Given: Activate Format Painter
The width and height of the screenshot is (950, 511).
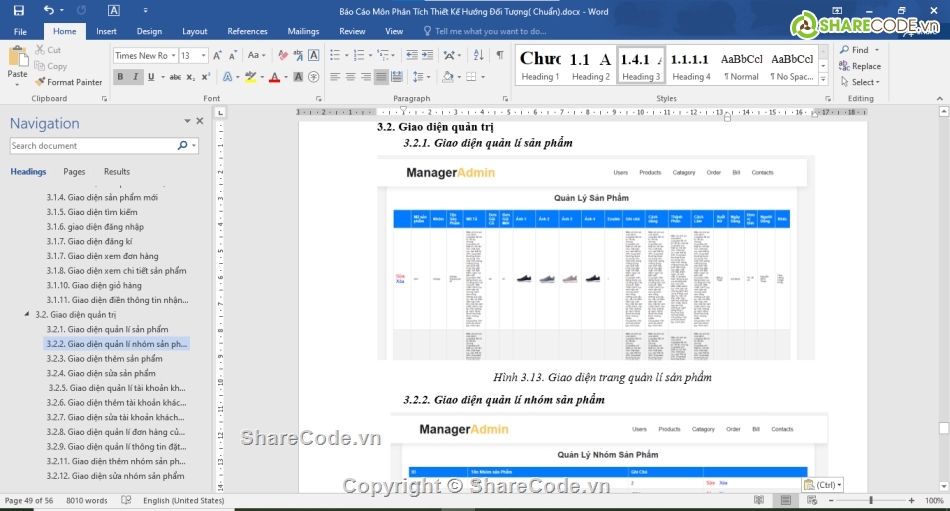Looking at the screenshot, I should click(x=67, y=82).
